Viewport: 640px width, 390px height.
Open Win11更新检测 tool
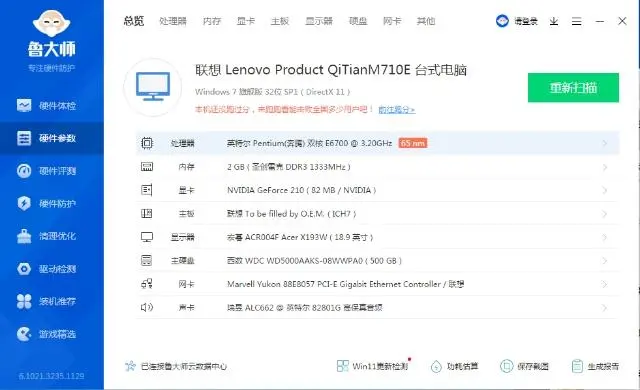coord(372,366)
